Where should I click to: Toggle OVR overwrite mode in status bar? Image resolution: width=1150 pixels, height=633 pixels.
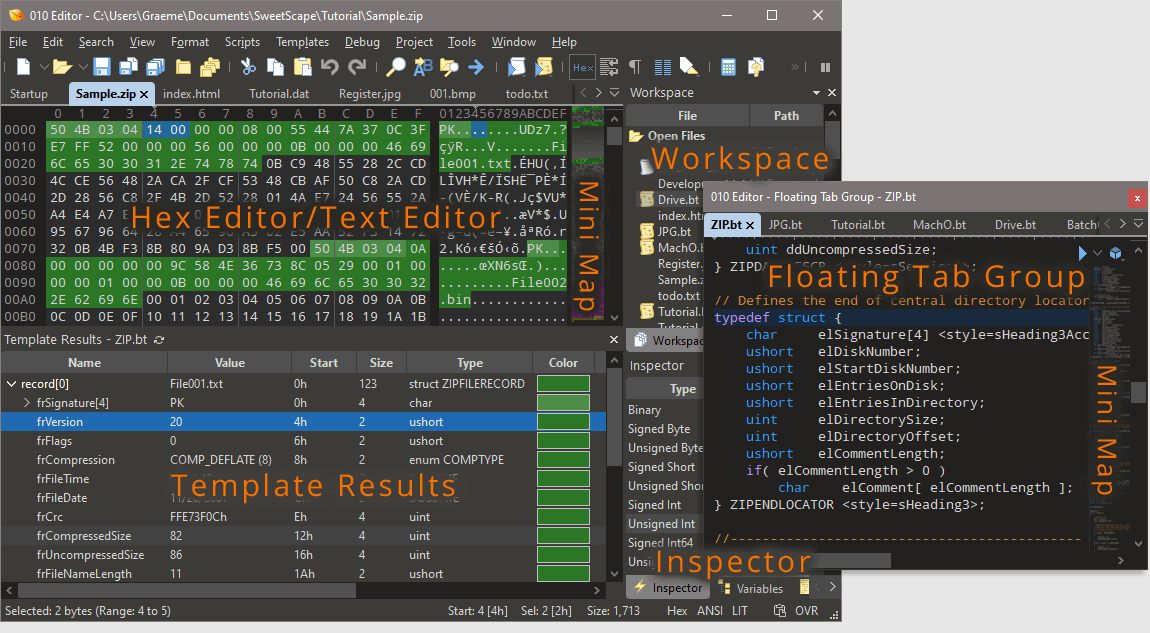(x=806, y=610)
